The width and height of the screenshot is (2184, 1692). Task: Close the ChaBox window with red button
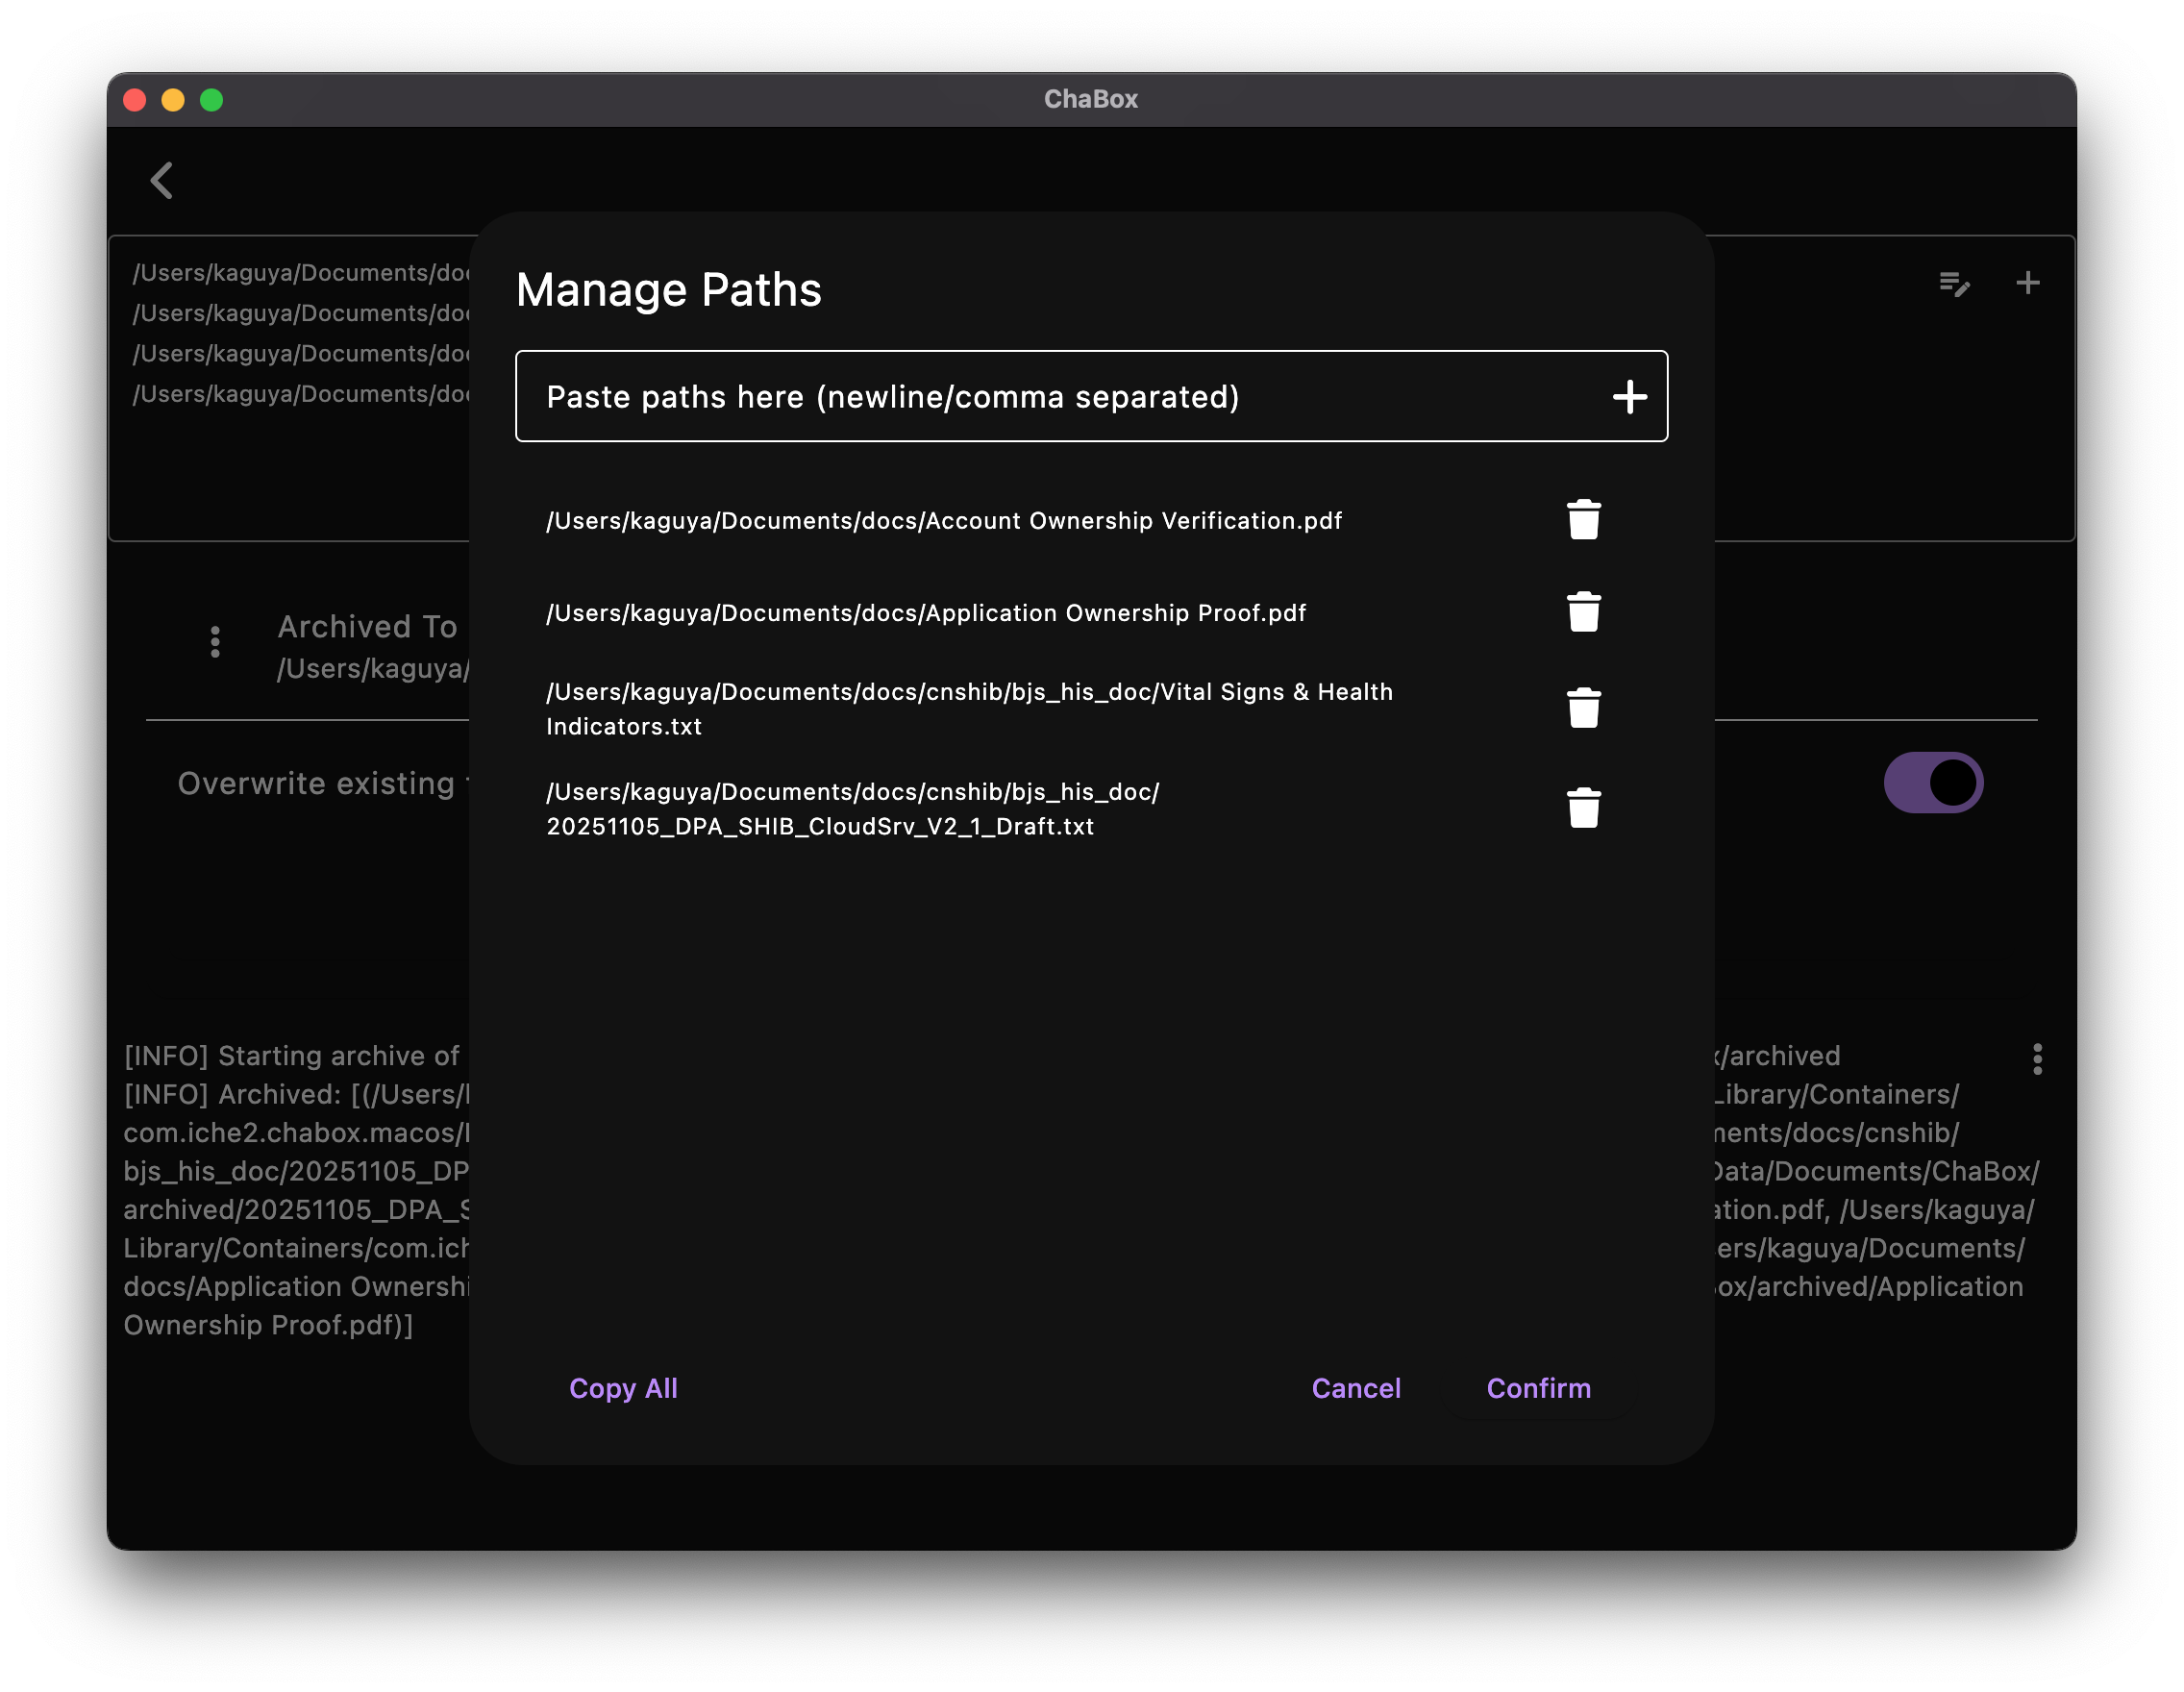135,100
